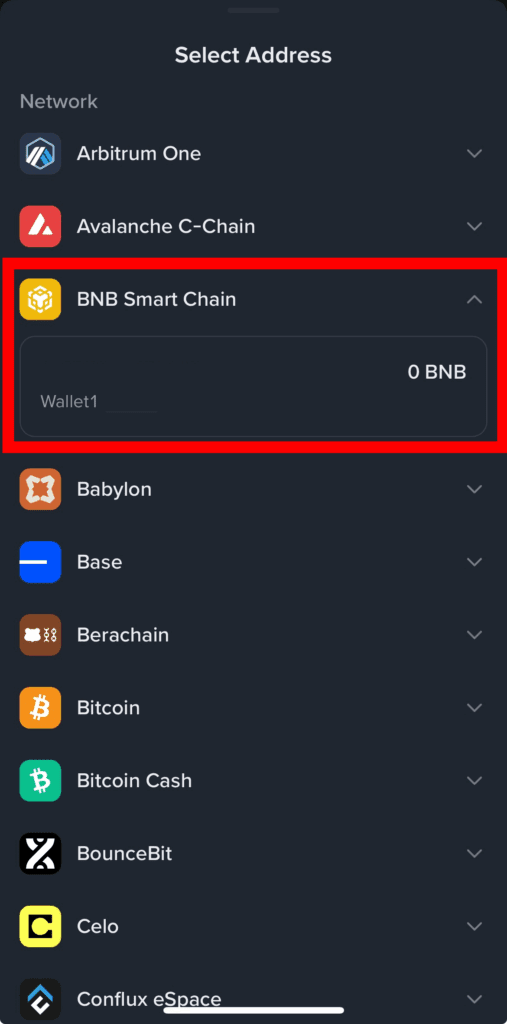Tap the yellow BNB Smart Chain logo
The image size is (507, 1024).
click(x=41, y=299)
